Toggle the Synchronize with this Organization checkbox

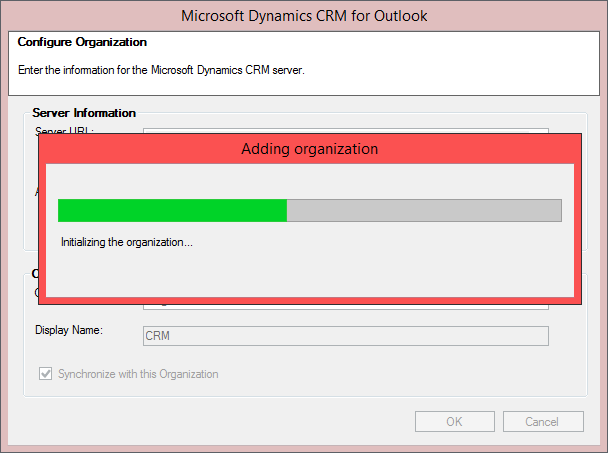pyautogui.click(x=45, y=374)
